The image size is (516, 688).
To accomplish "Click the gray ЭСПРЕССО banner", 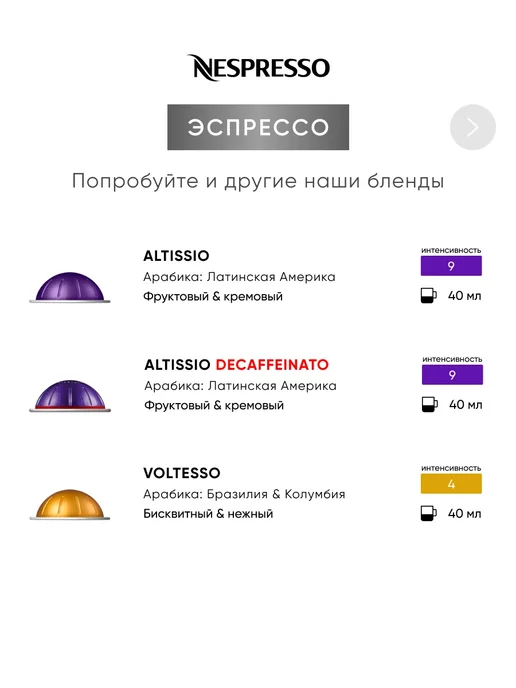I will [x=258, y=127].
